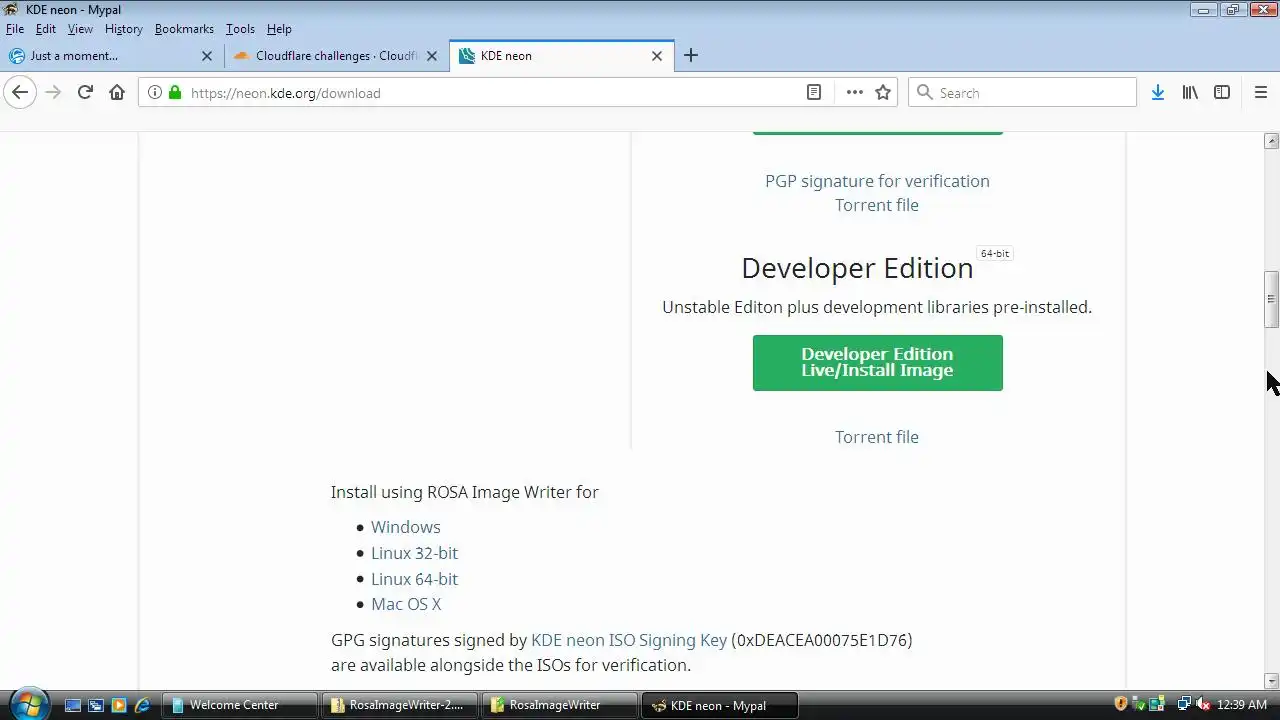Open the History menu
Screen dimensions: 1280x720
pyautogui.click(x=124, y=29)
